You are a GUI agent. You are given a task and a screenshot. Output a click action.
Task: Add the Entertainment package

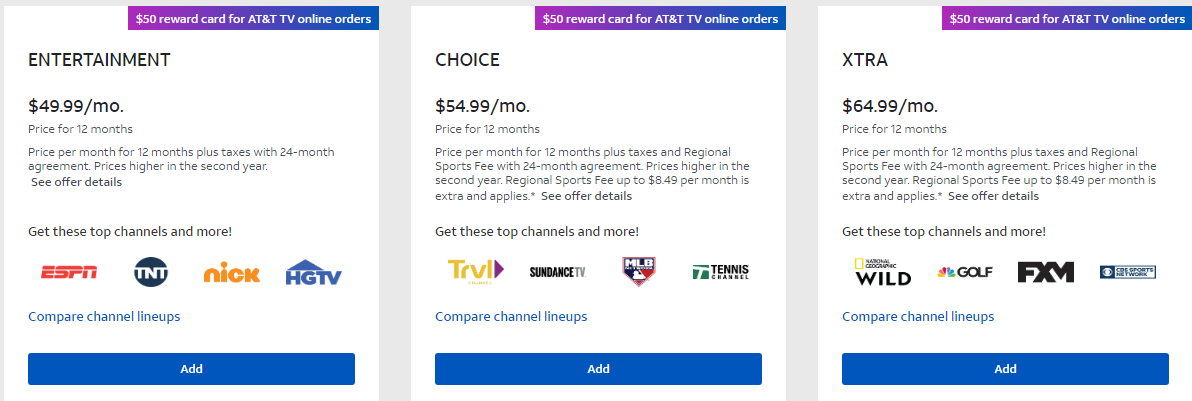point(191,369)
